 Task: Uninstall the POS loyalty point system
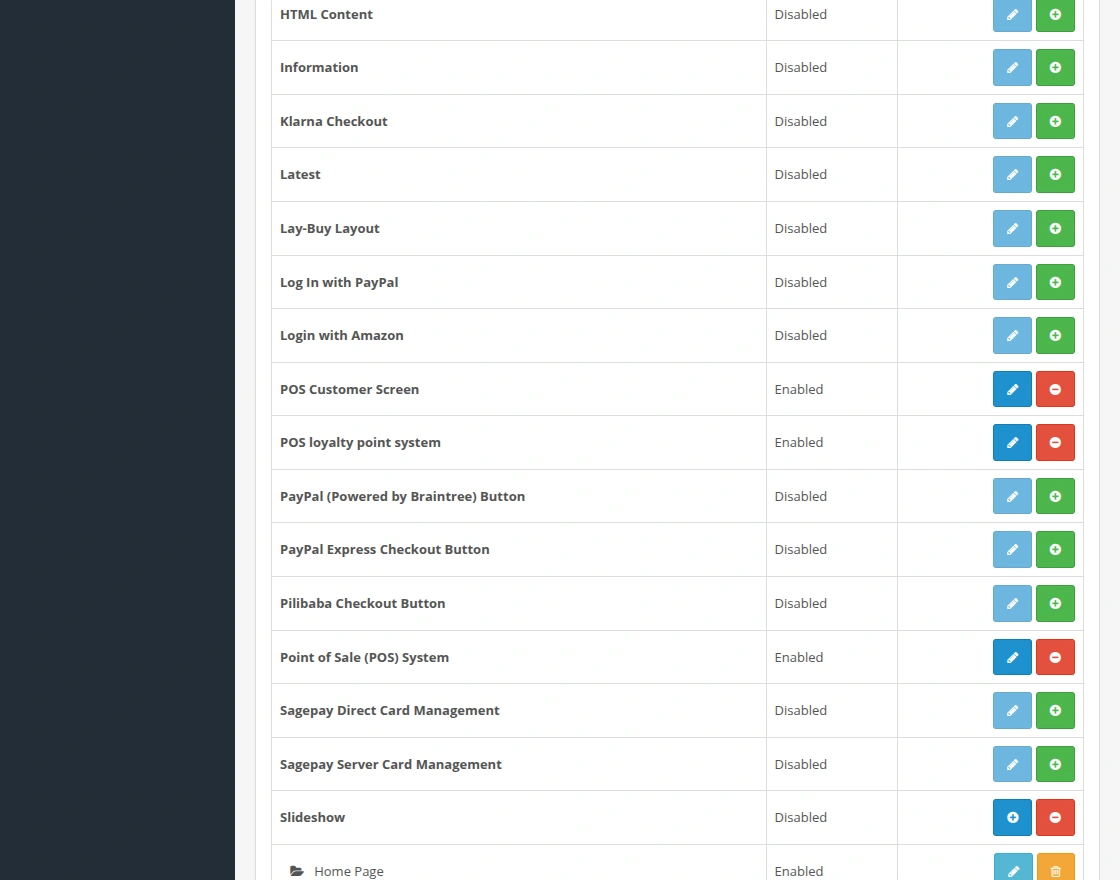coord(1055,442)
